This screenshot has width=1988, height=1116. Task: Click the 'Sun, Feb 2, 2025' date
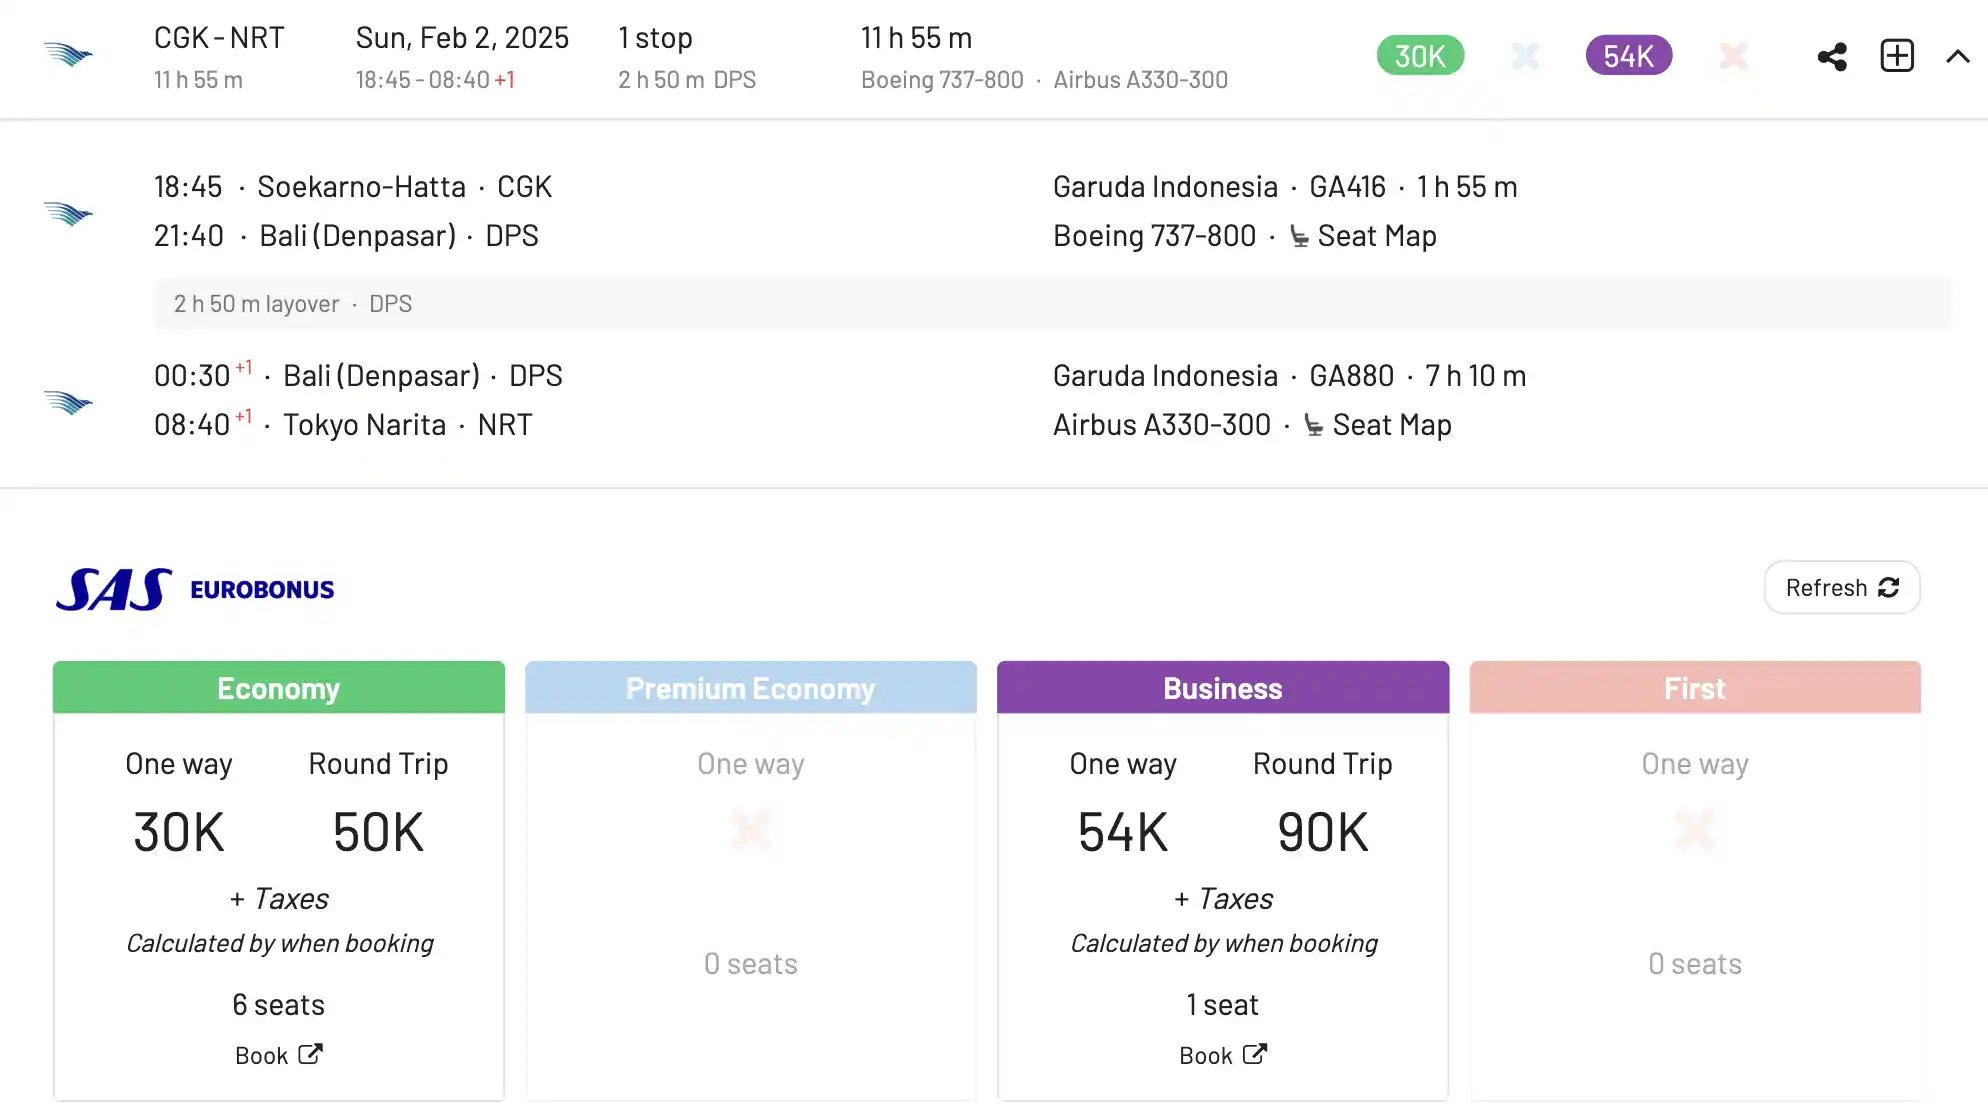coord(462,38)
